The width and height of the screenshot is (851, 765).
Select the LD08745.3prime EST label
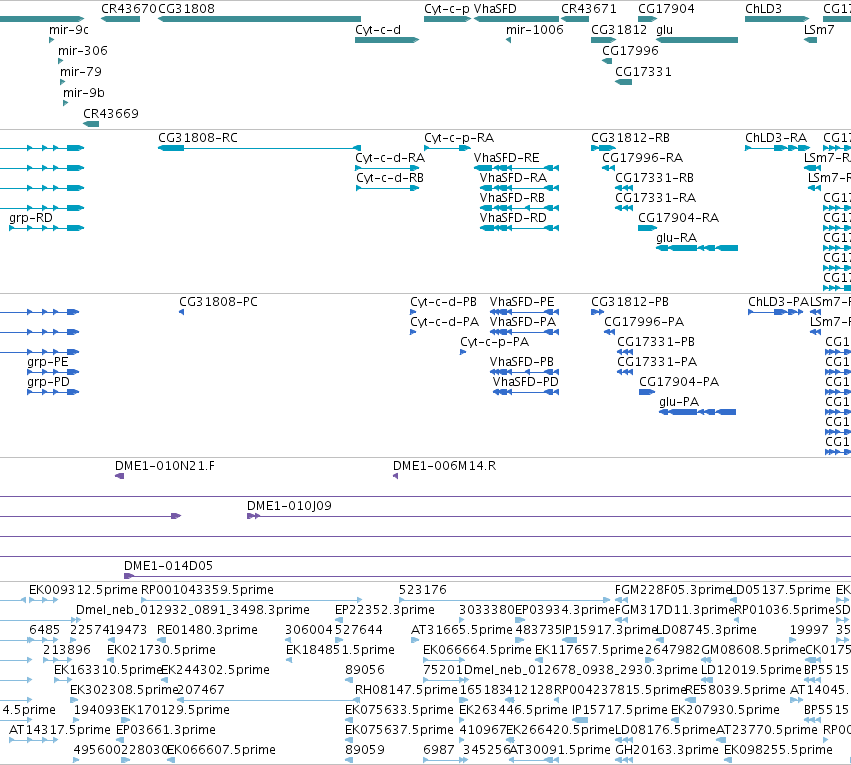706,630
